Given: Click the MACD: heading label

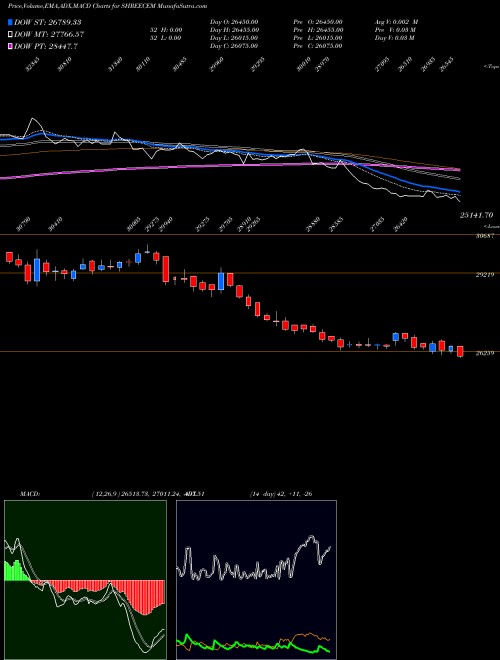Looking at the screenshot, I should coord(29,494).
